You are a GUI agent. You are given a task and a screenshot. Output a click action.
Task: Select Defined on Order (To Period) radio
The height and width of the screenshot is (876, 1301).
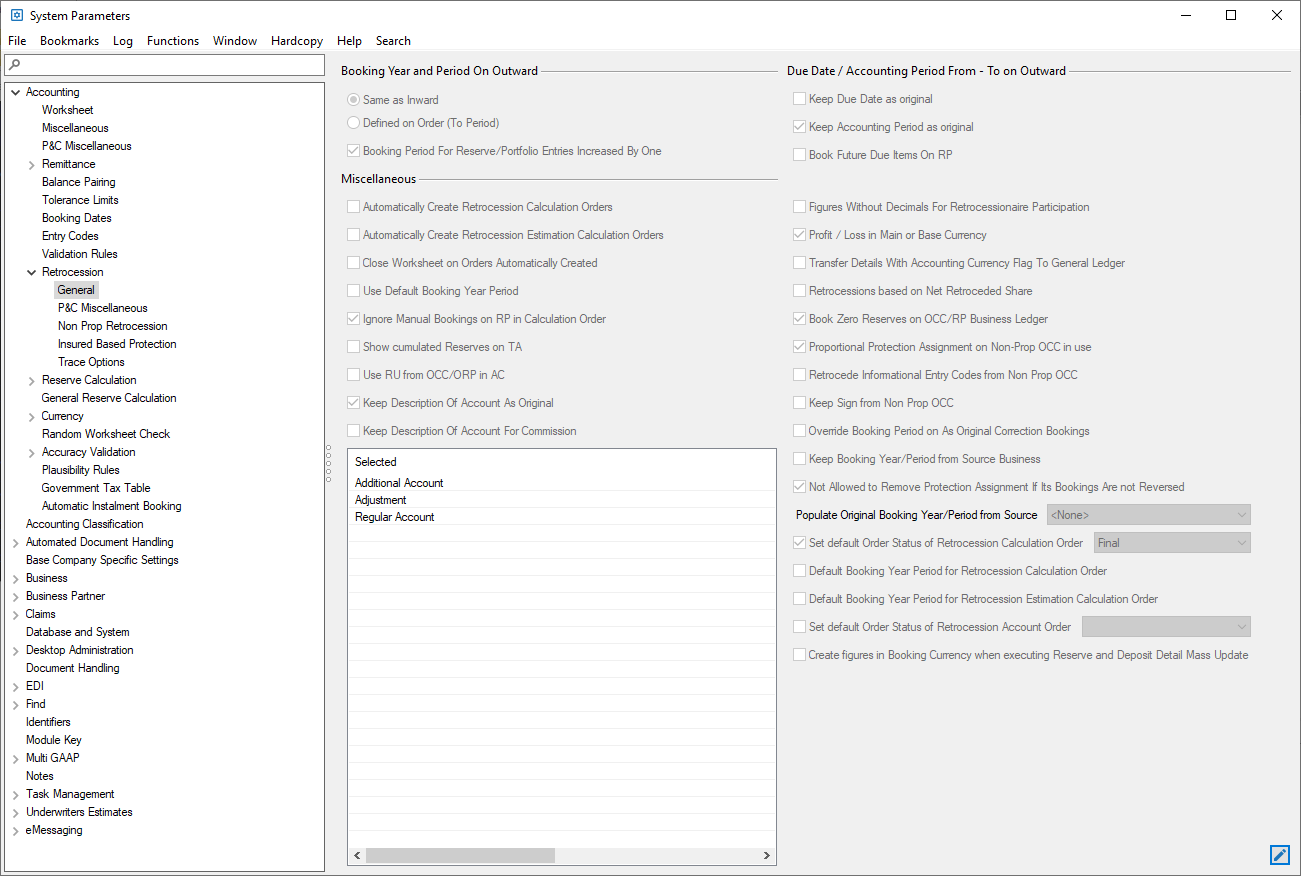click(353, 123)
